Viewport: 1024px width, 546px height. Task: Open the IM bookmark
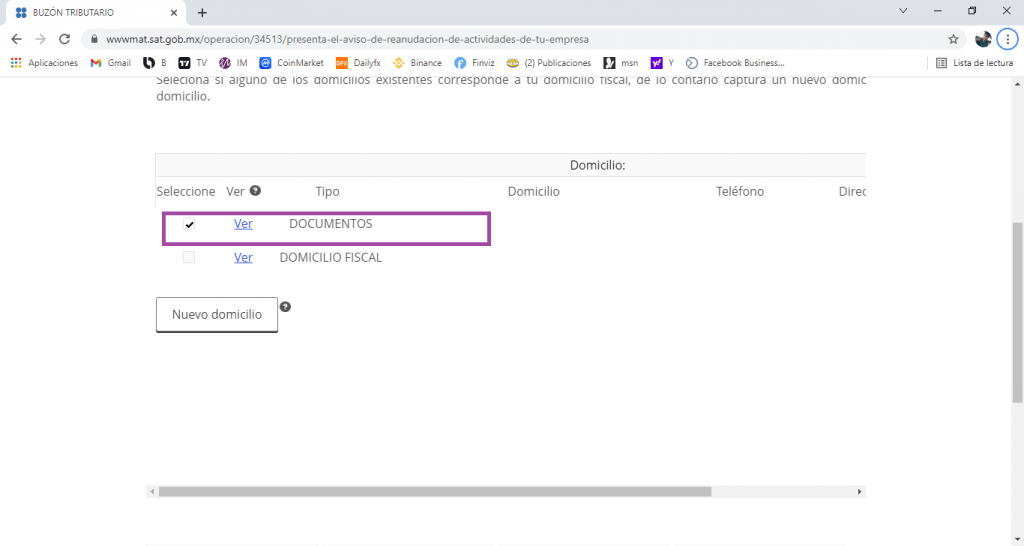[x=233, y=63]
